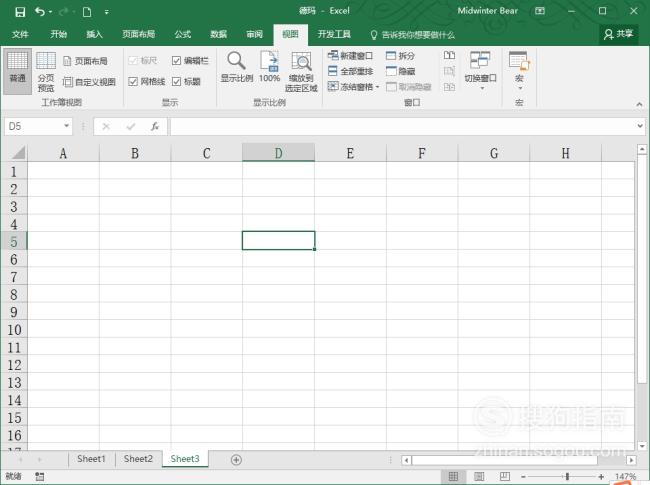Click the synchronous scrolling icon
Image resolution: width=650 pixels, height=485 pixels.
coord(449,71)
